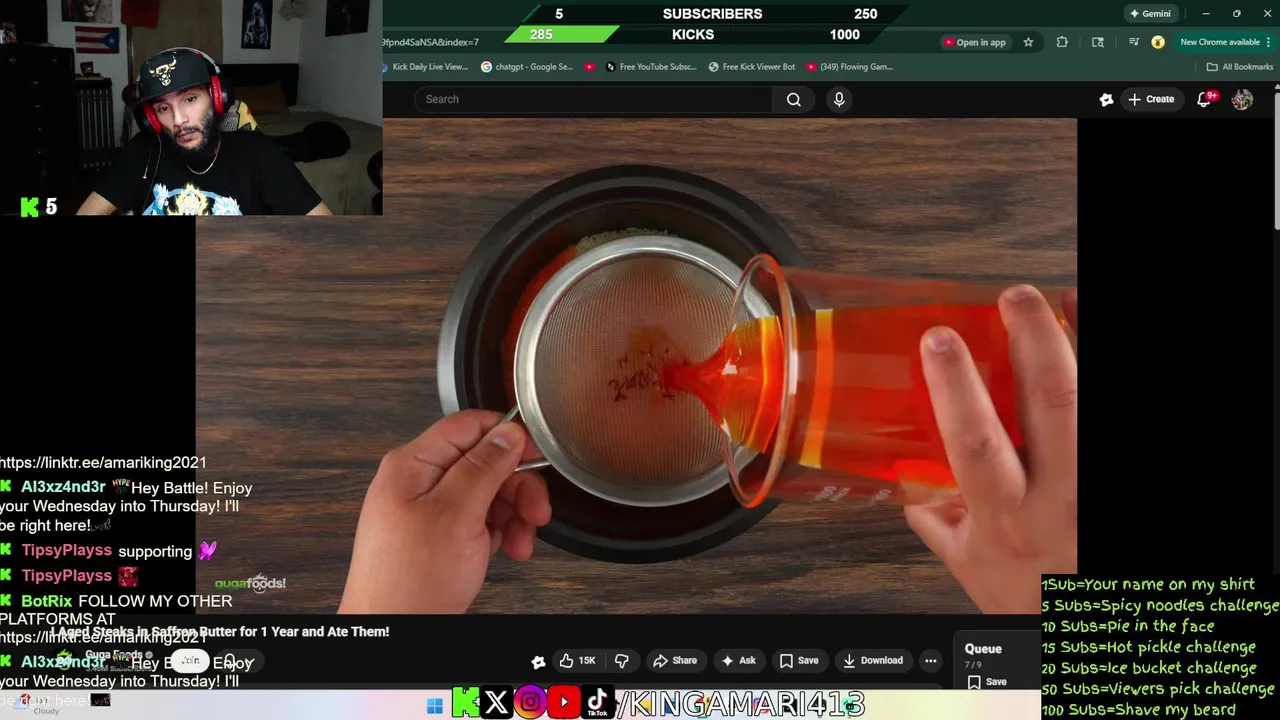Open Chrome media controls icon
Viewport: 1280px width, 720px height.
click(x=1133, y=42)
